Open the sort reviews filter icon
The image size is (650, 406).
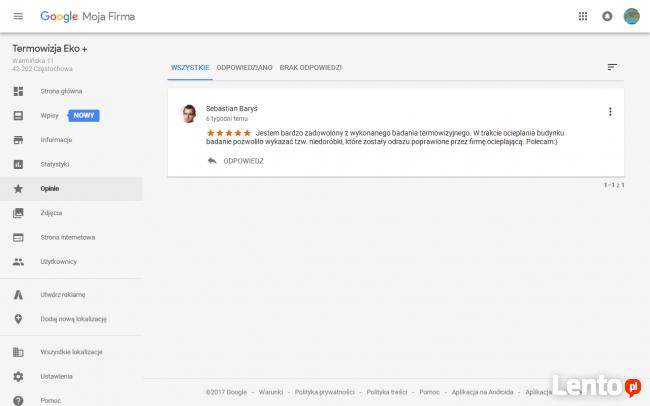coord(612,67)
